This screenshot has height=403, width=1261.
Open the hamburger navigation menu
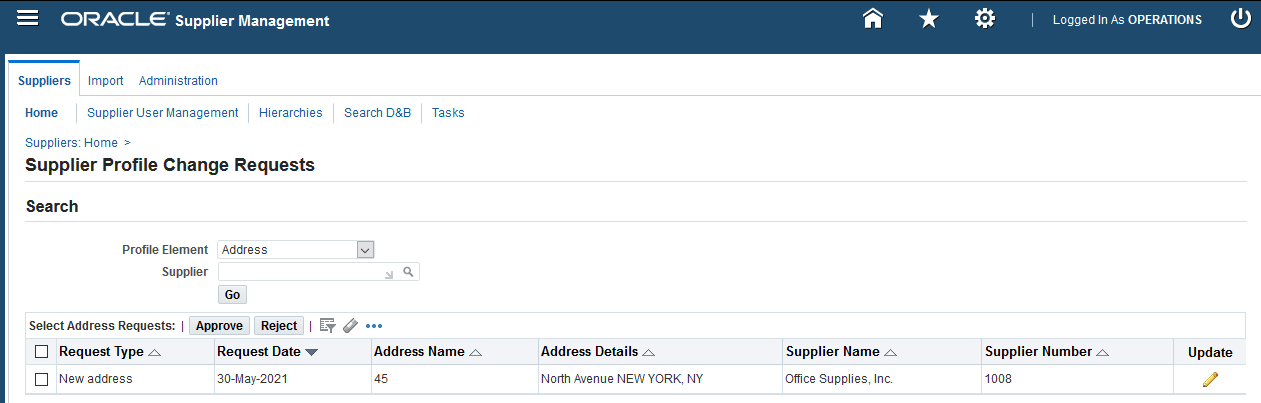[x=28, y=19]
